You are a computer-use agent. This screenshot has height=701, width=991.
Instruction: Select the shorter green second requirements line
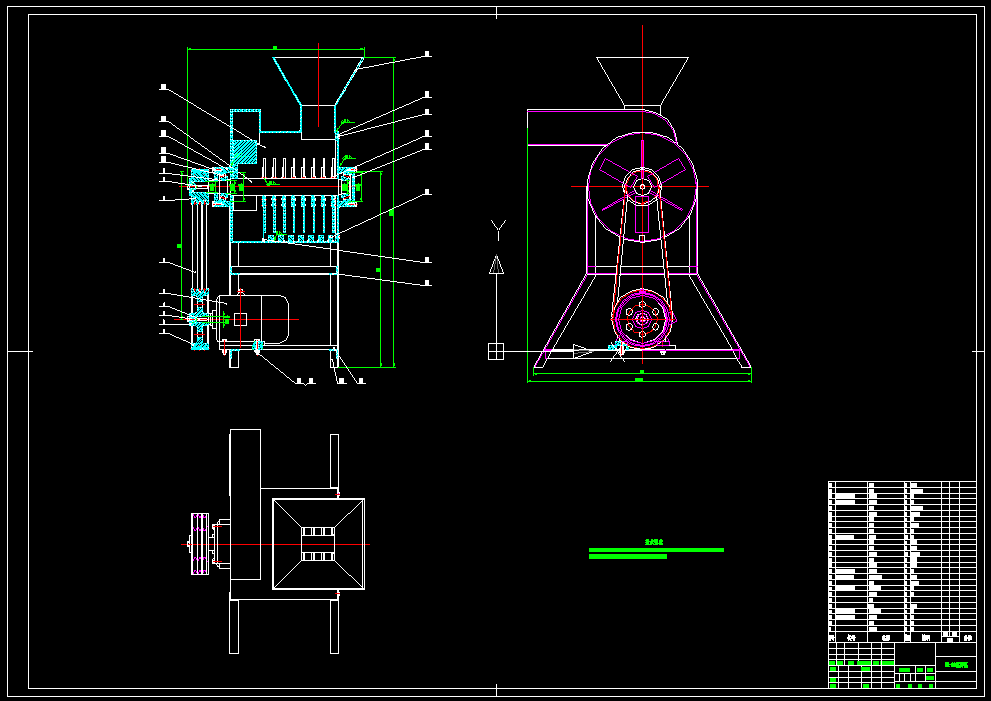pos(628,557)
